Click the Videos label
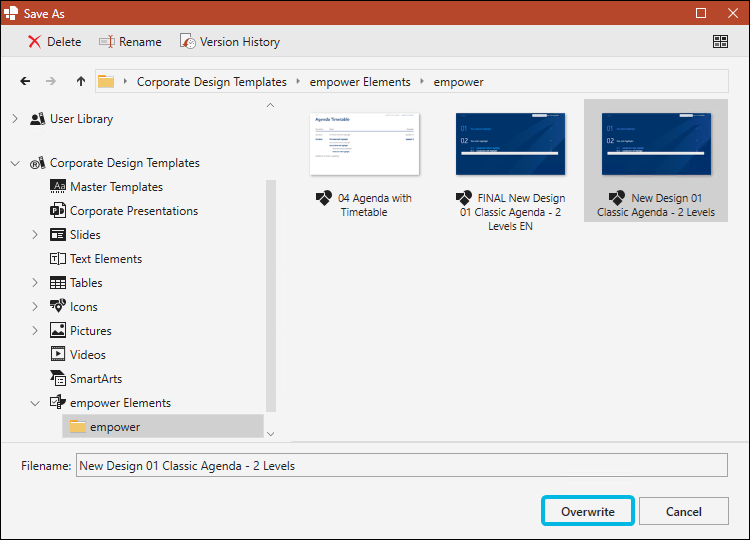Screen dimensions: 750x540 pyautogui.click(x=88, y=354)
